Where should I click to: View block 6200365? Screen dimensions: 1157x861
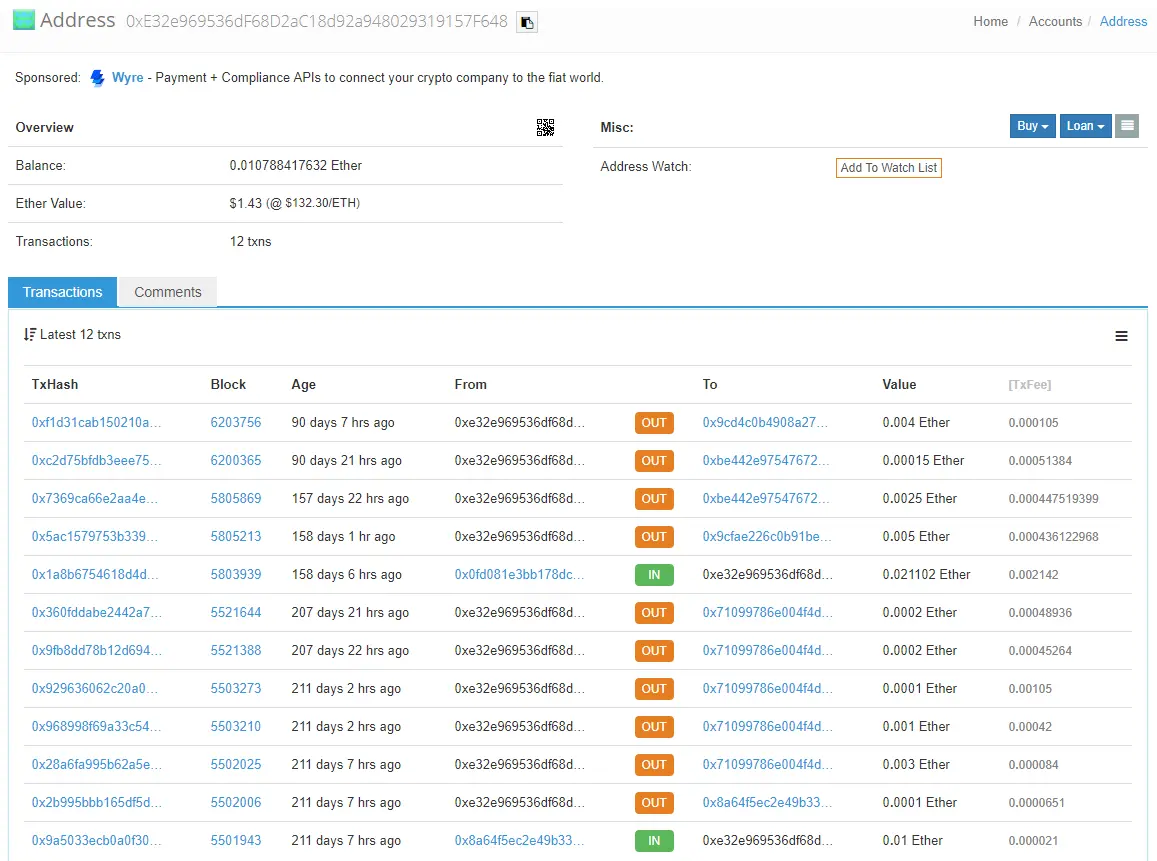235,460
